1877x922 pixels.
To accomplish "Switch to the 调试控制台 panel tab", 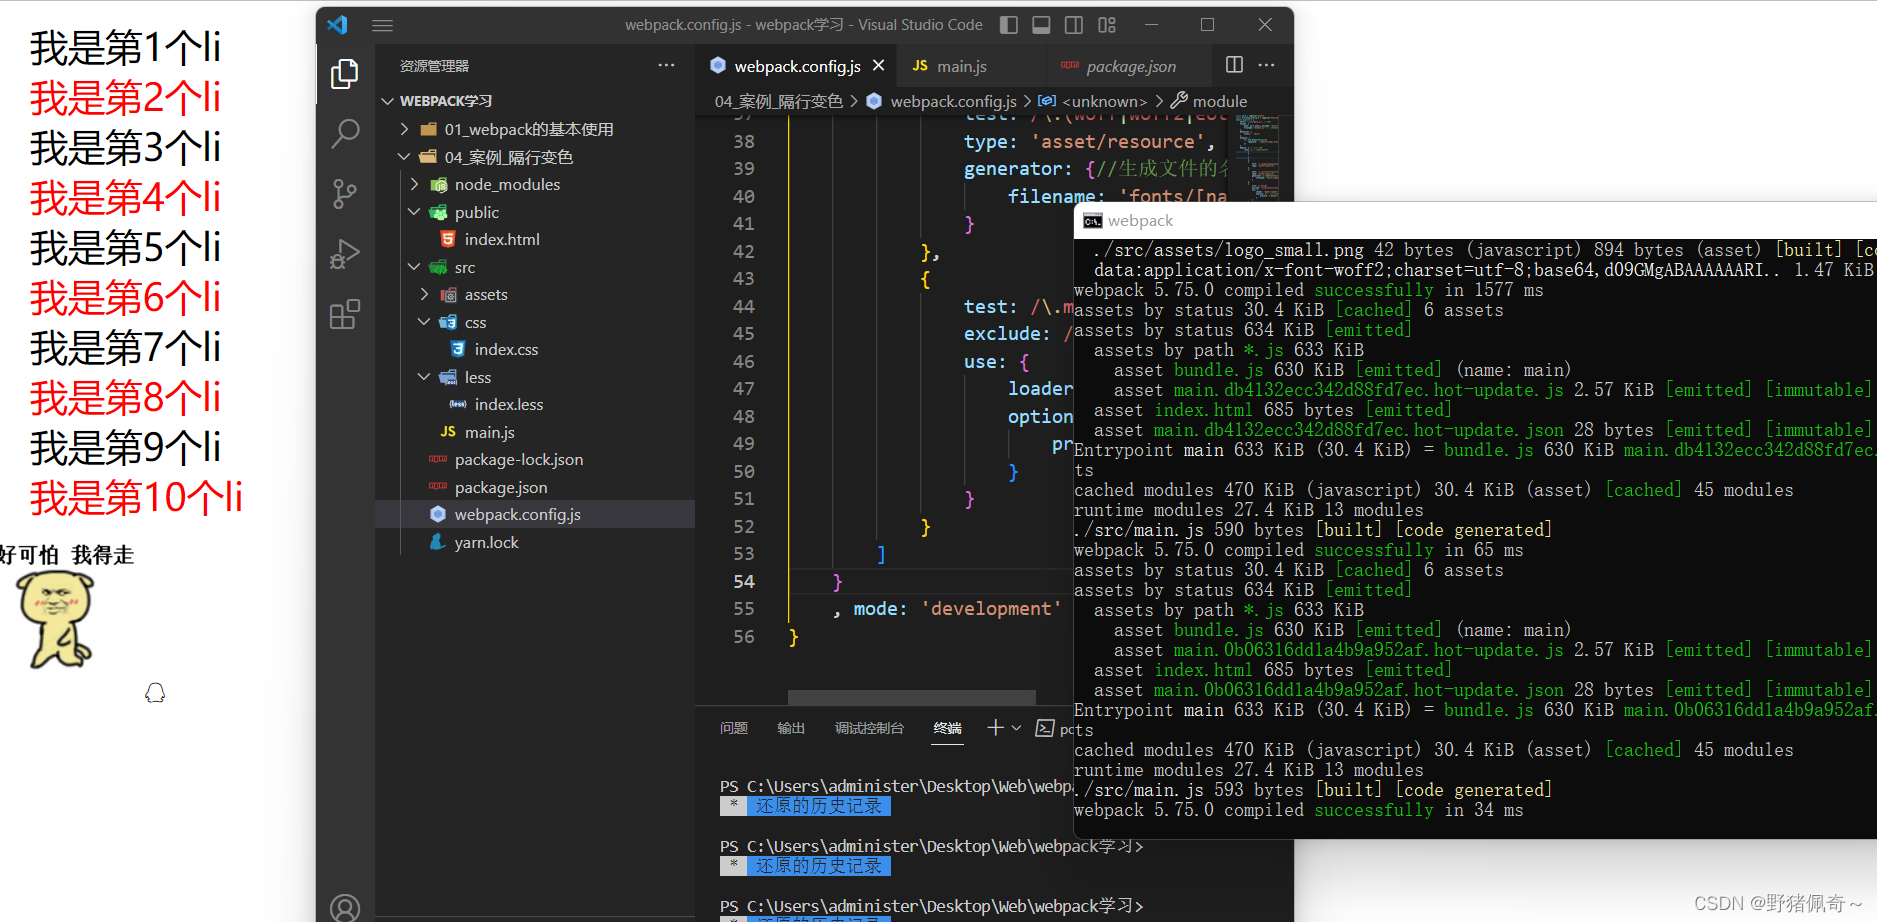I will pos(869,728).
